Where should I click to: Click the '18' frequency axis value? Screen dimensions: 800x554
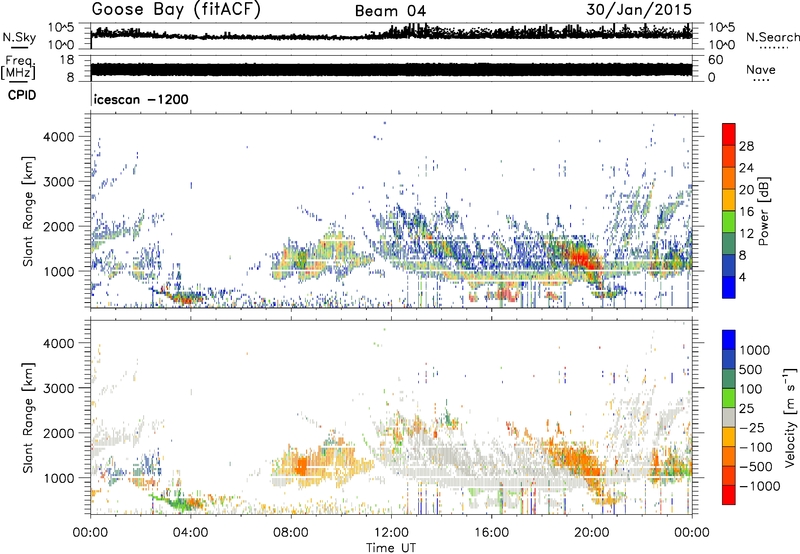pyautogui.click(x=67, y=60)
